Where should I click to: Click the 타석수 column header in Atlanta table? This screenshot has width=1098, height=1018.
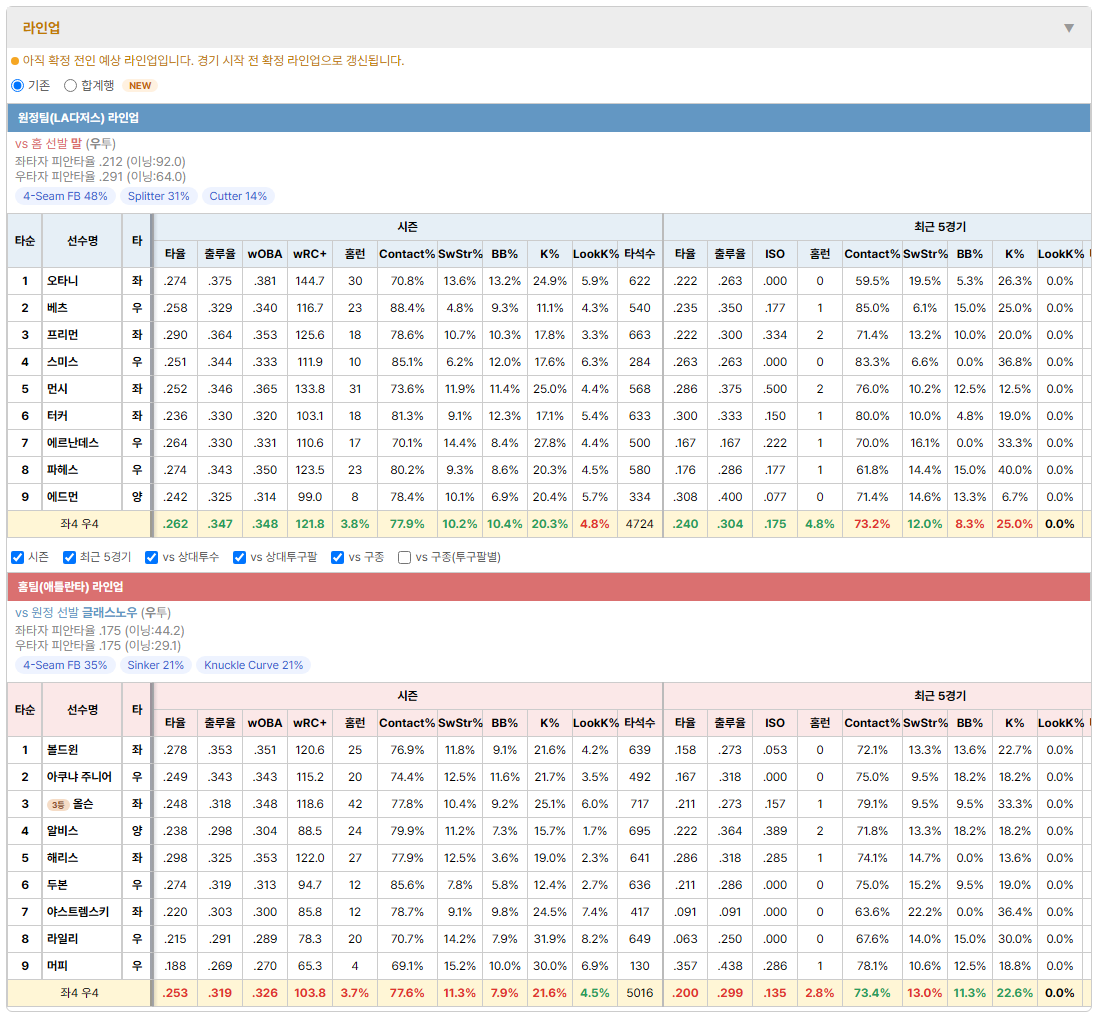click(x=640, y=723)
